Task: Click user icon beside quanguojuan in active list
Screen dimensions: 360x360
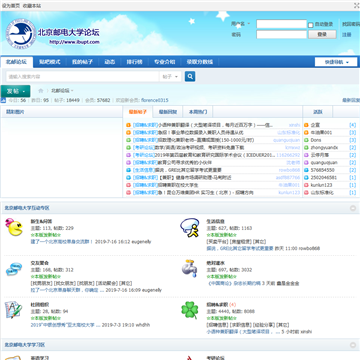Action: (306, 162)
